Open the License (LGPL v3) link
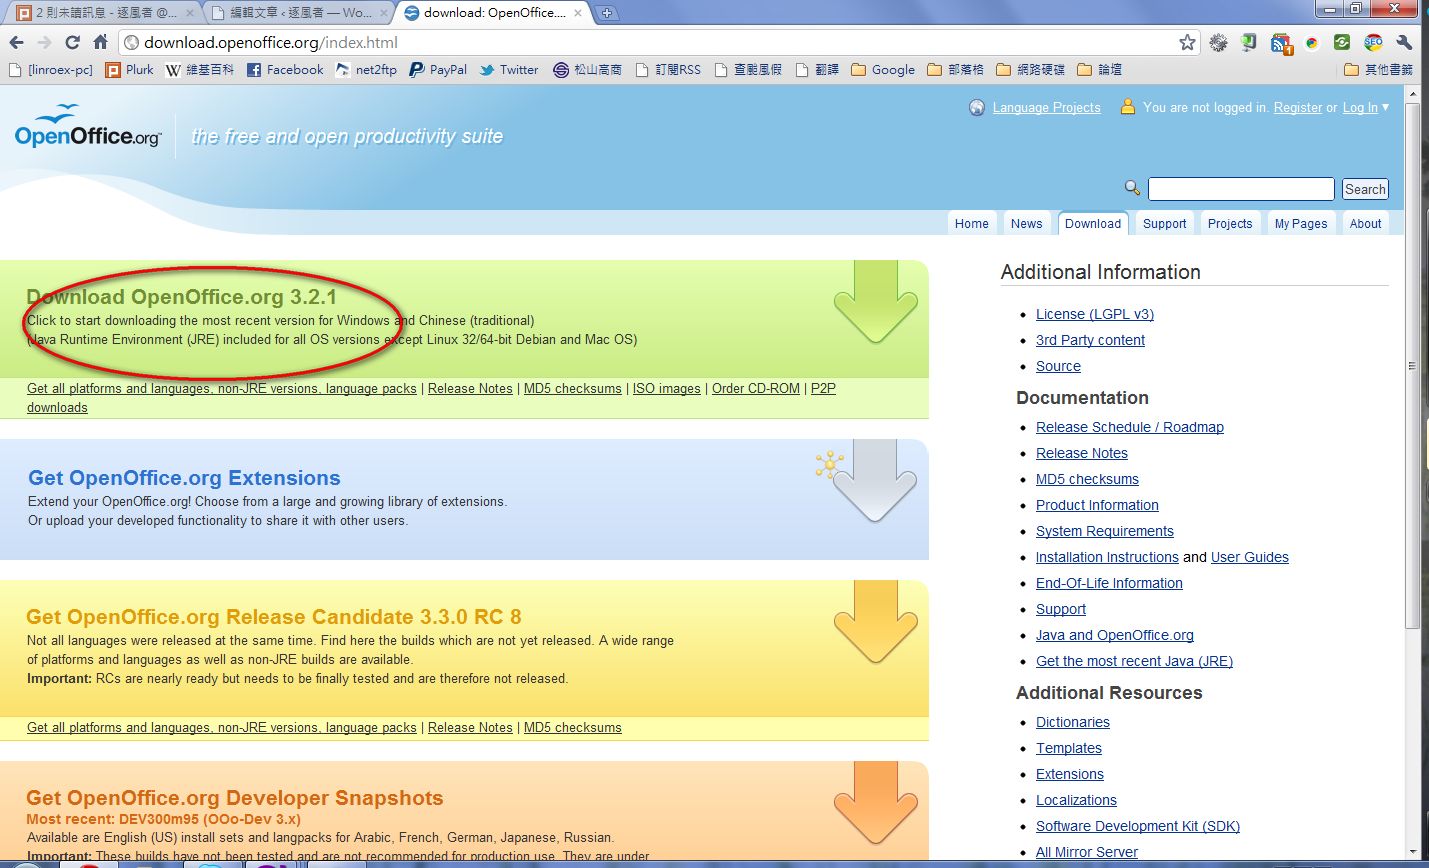The width and height of the screenshot is (1429, 868). click(1095, 314)
